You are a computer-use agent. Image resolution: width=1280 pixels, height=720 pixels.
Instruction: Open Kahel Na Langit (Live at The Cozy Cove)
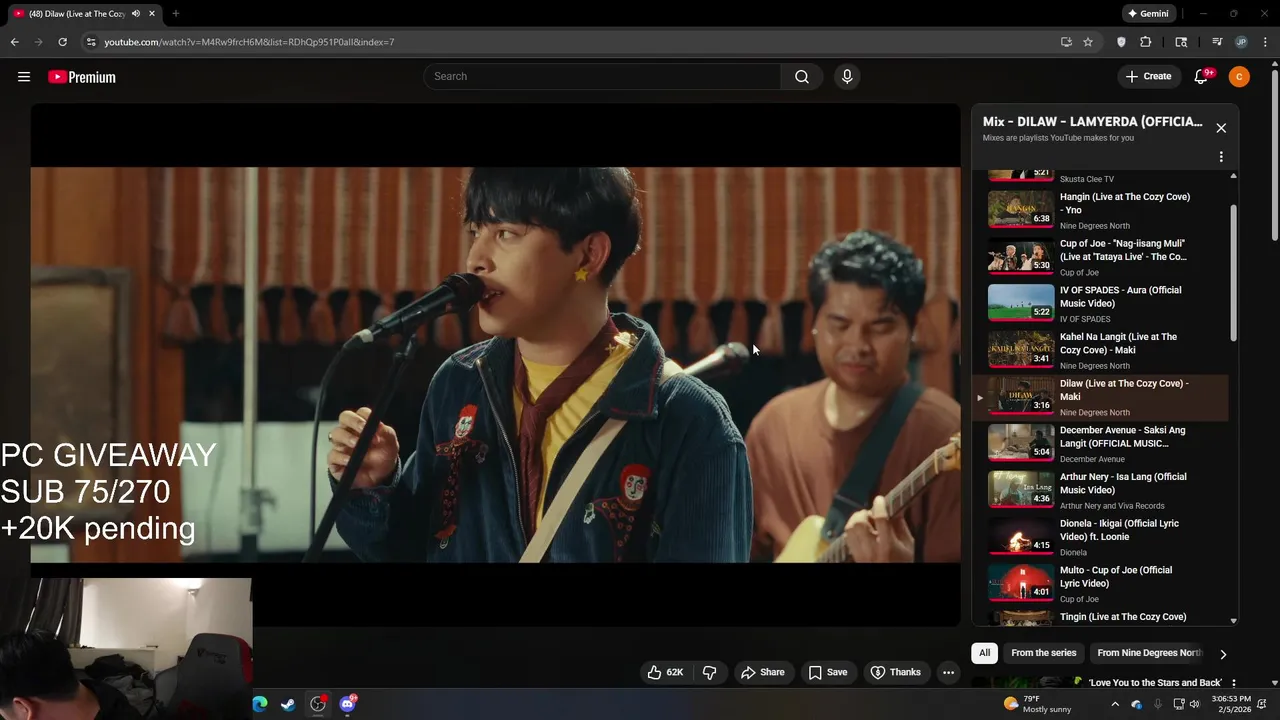[x=1100, y=350]
